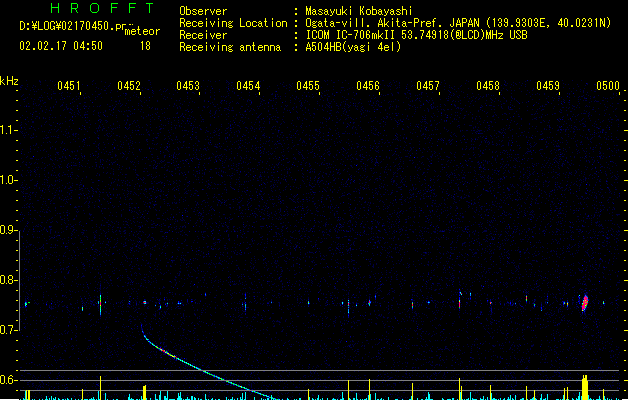The image size is (629, 400).
Task: Click the 0.6 kHz frequency tick label
Action: tap(8, 380)
